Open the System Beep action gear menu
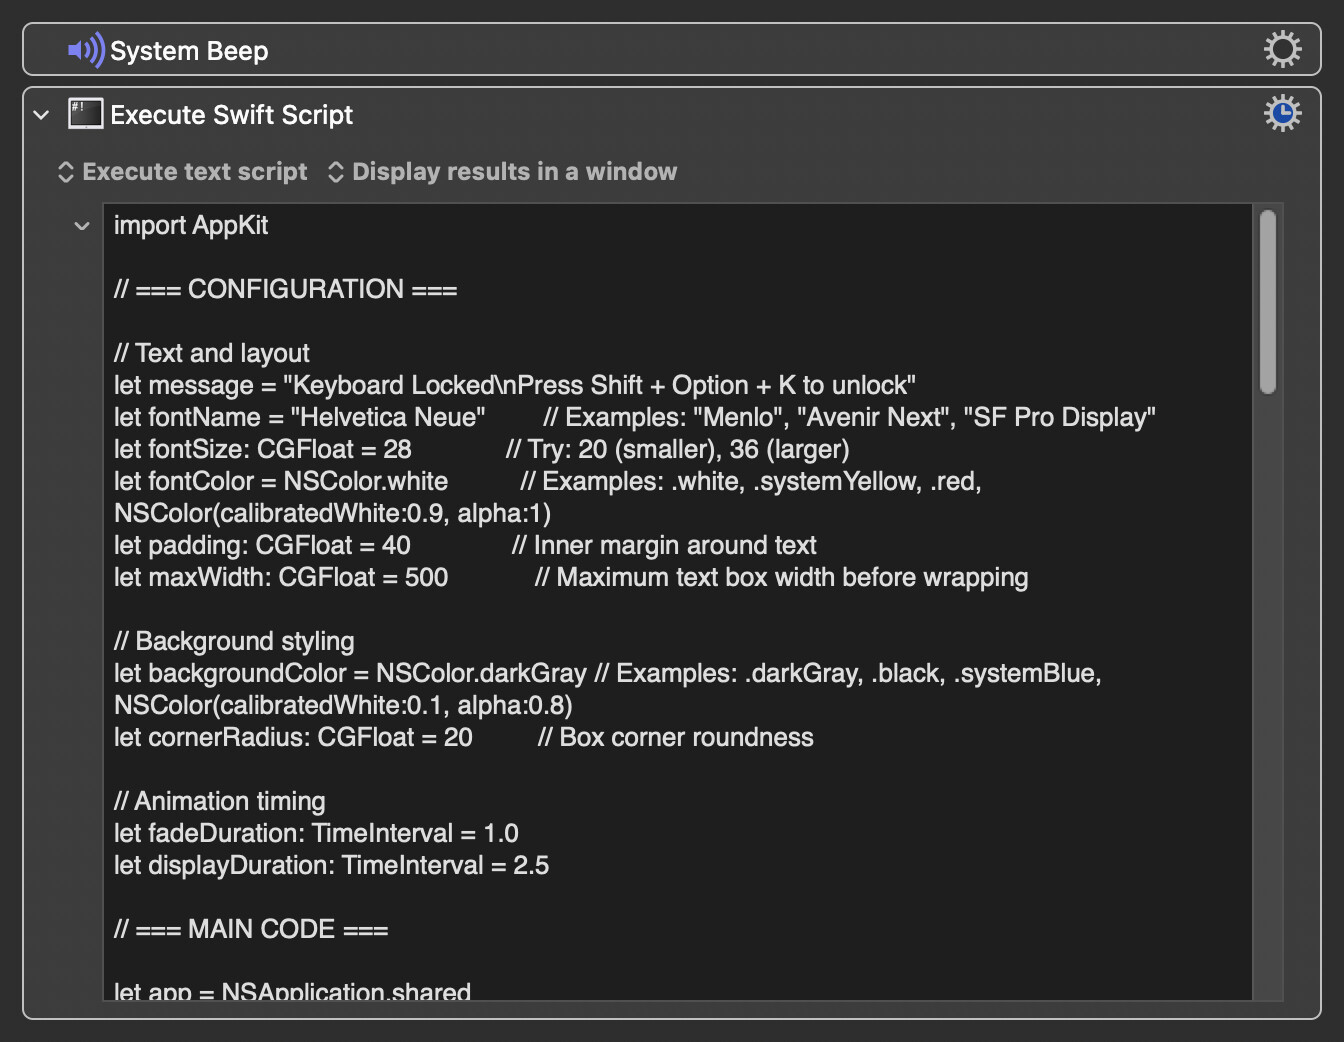 [1282, 49]
